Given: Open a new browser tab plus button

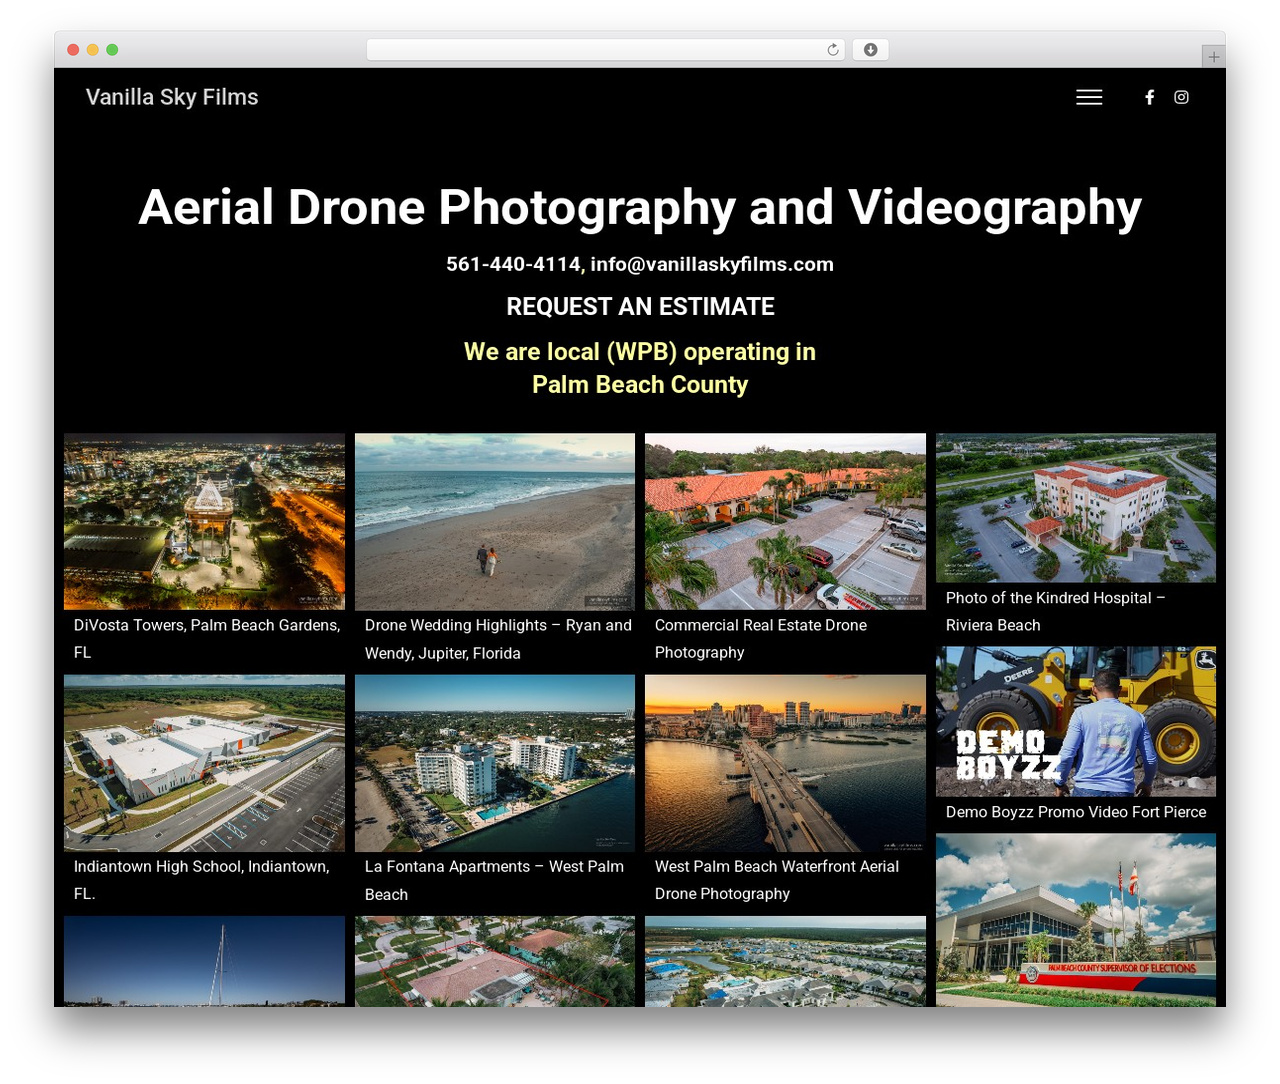Looking at the screenshot, I should click(x=1213, y=57).
